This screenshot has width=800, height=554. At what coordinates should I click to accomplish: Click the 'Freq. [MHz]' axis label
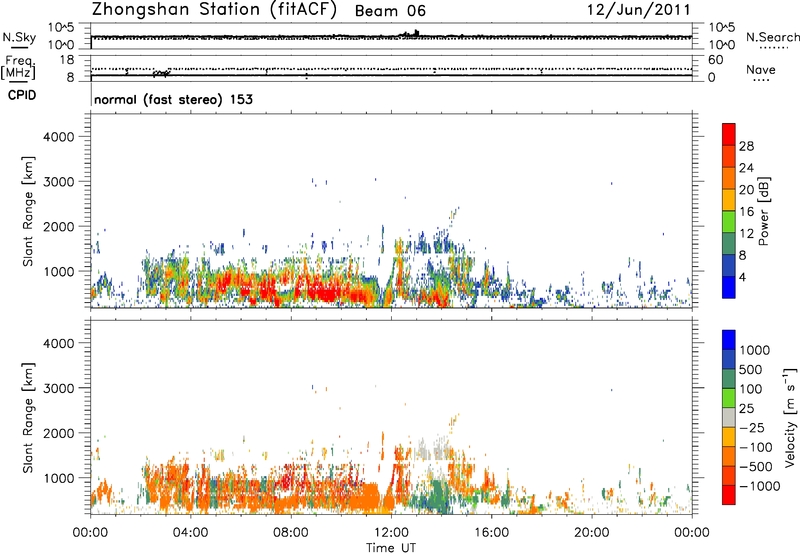click(x=19, y=68)
